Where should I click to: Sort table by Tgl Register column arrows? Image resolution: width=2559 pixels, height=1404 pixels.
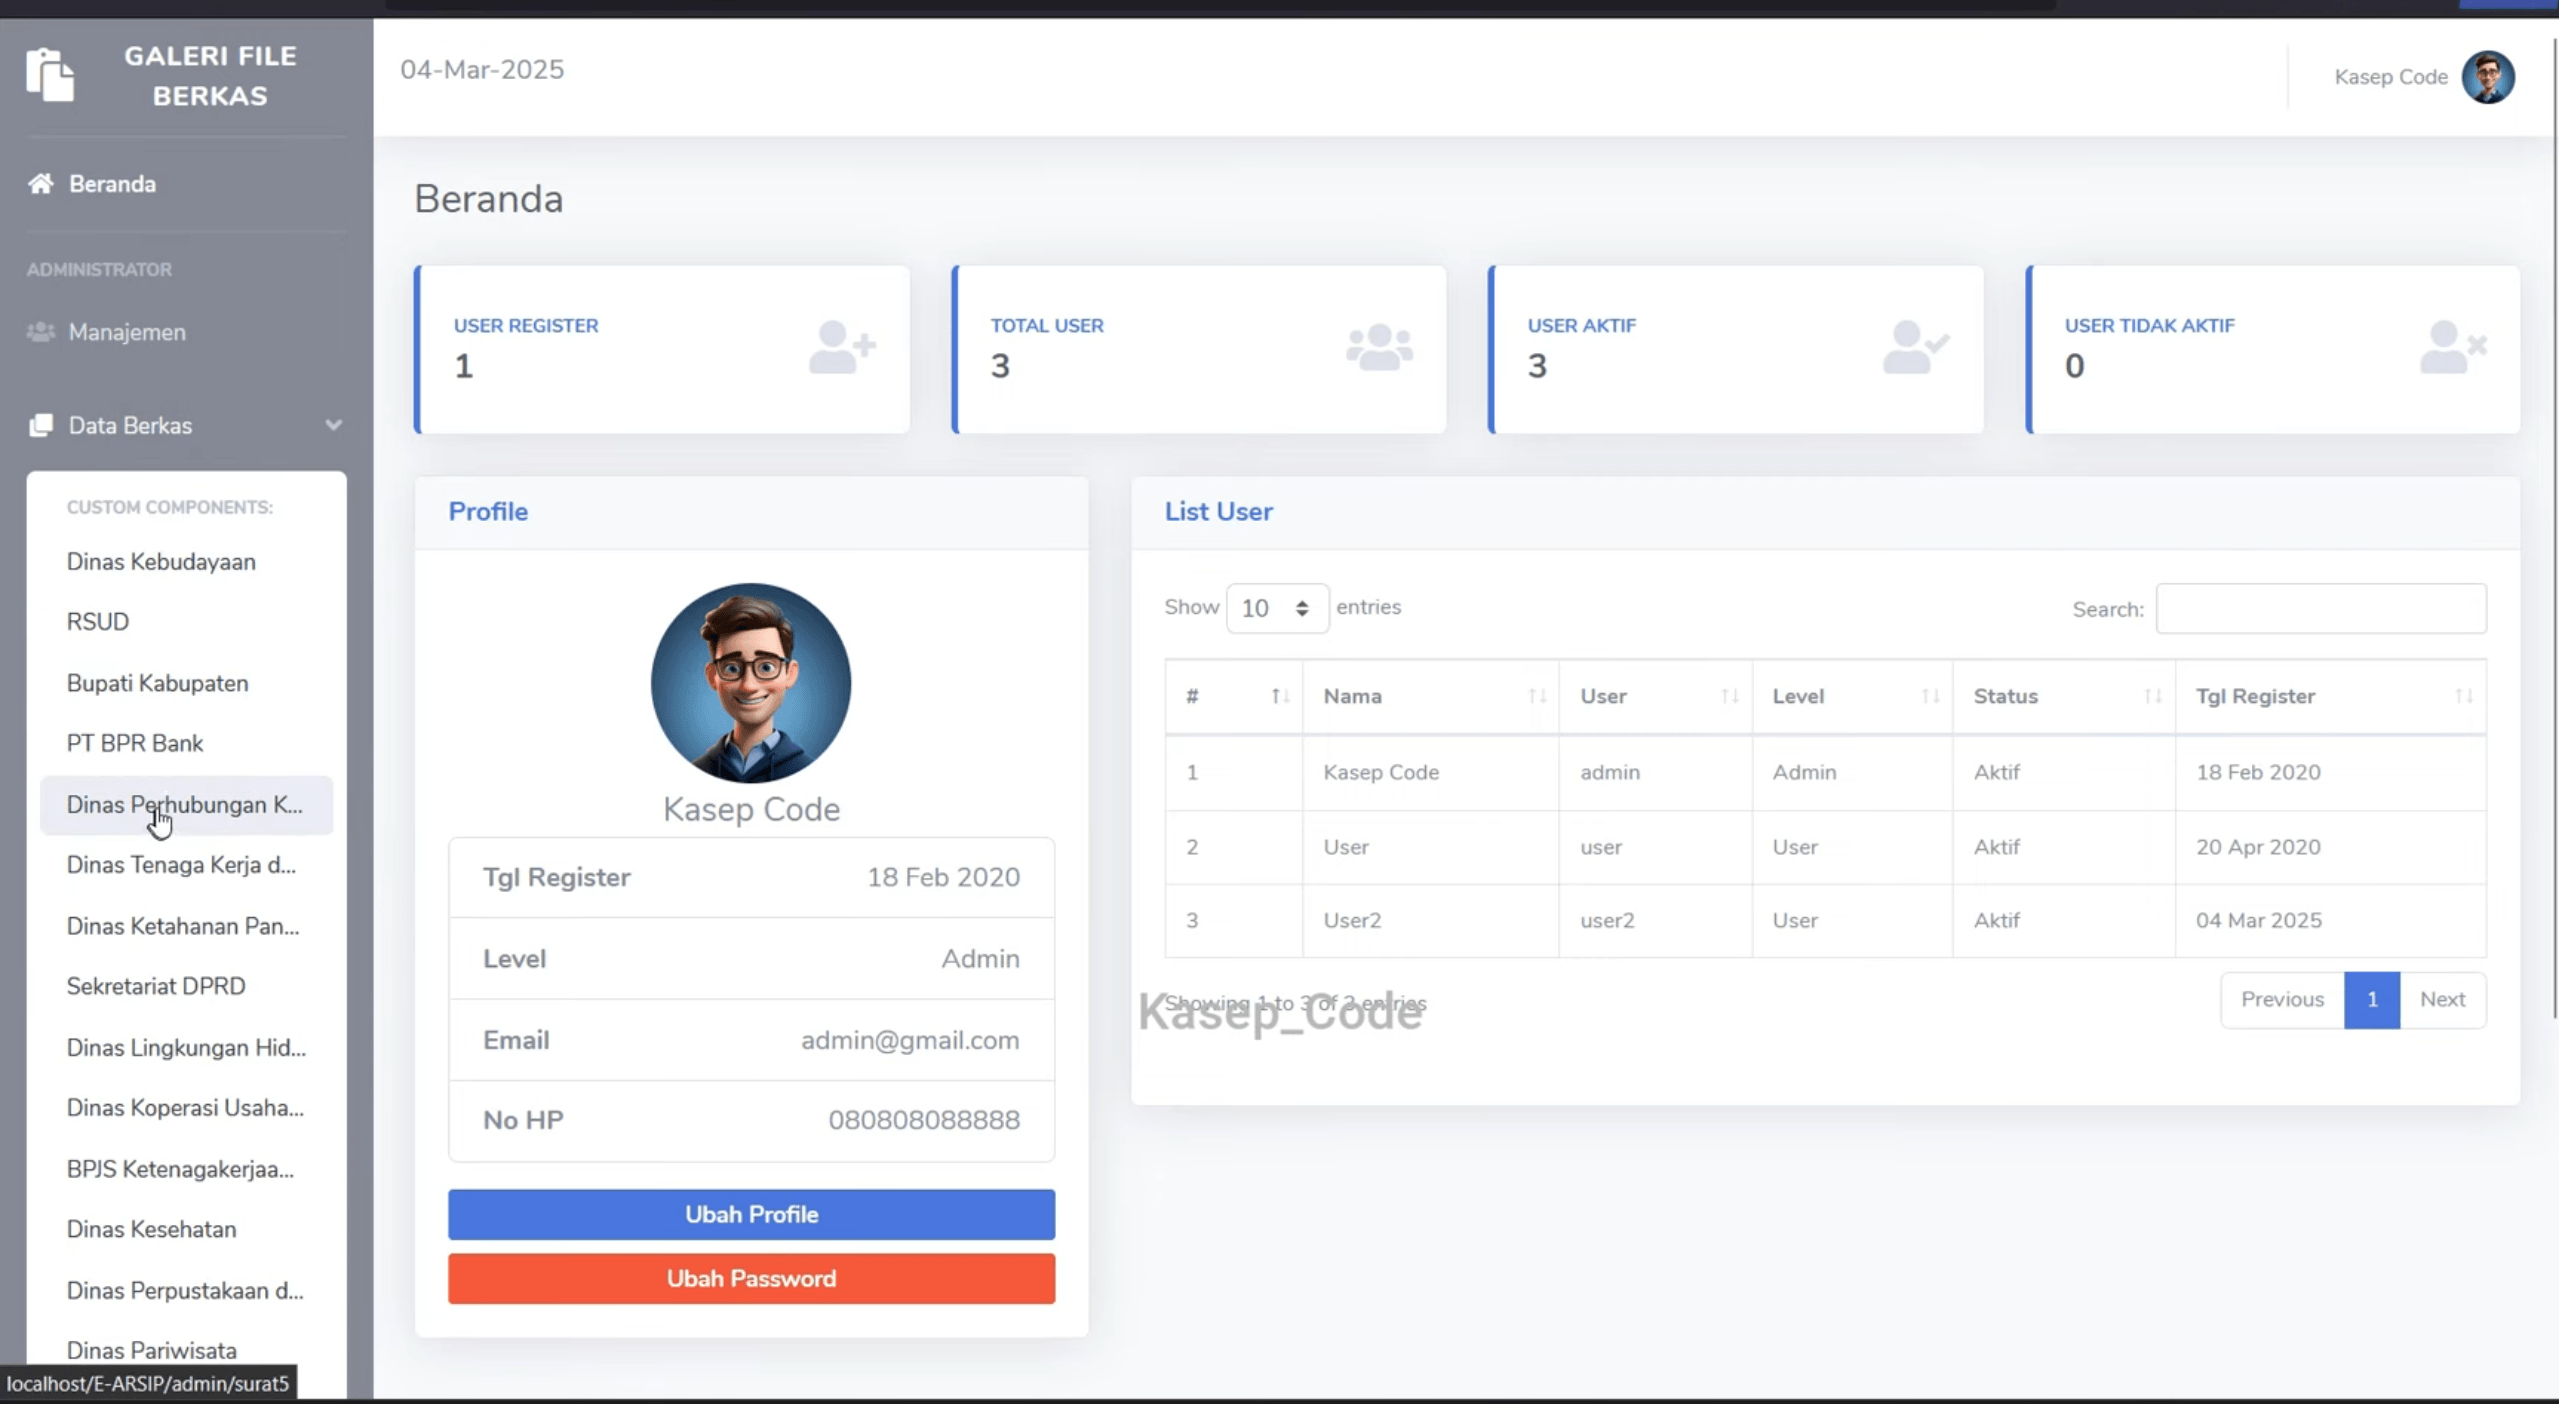[2464, 696]
